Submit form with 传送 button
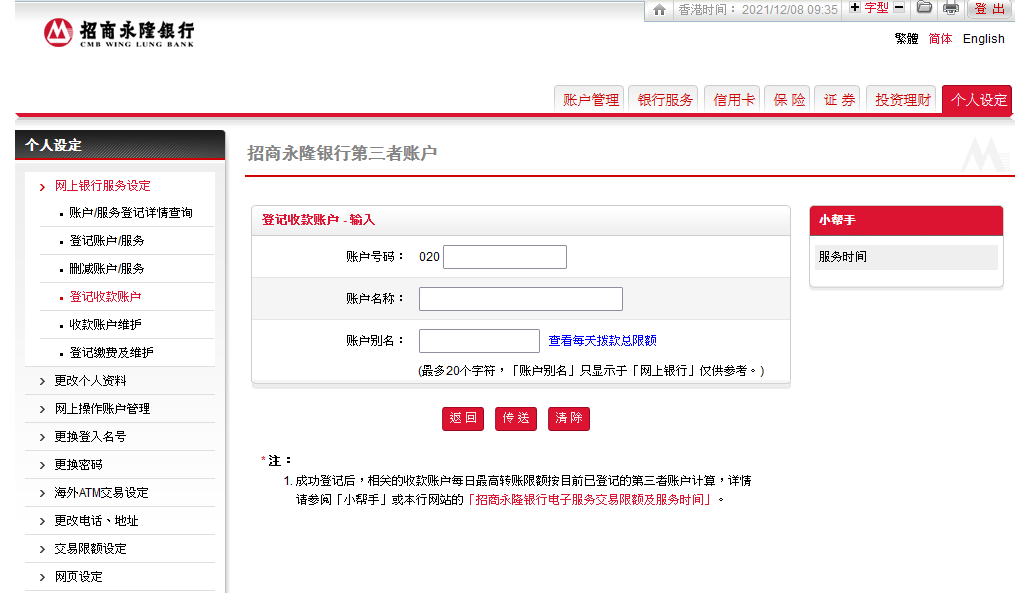1028x593 pixels. (x=516, y=419)
